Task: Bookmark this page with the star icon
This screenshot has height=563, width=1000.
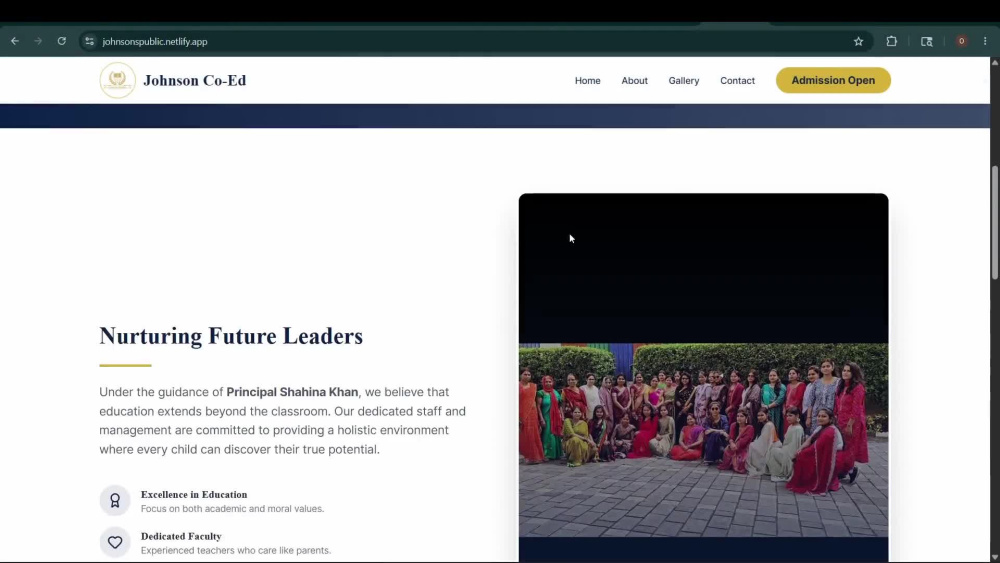Action: point(858,41)
